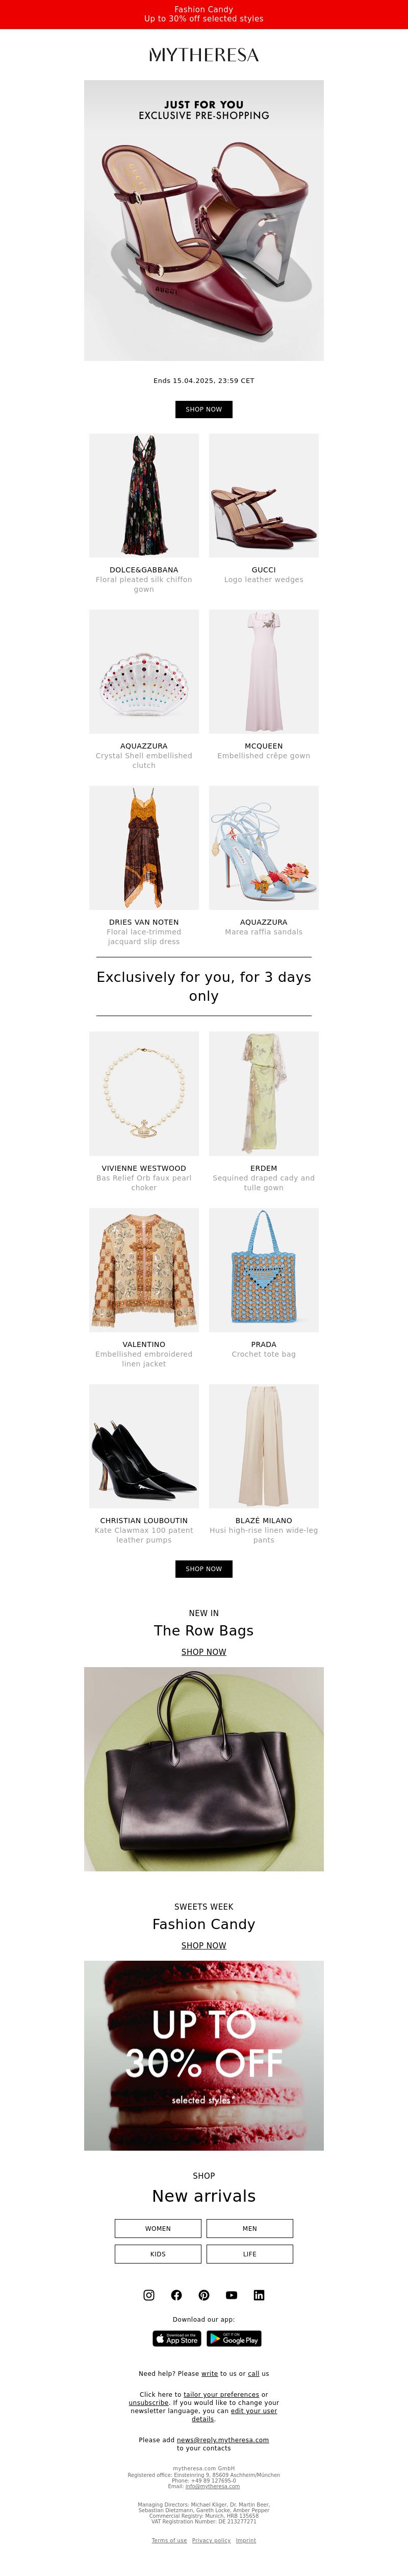Open the Fashion Candy red top banner
This screenshot has width=408, height=2576.
pyautogui.click(x=204, y=14)
